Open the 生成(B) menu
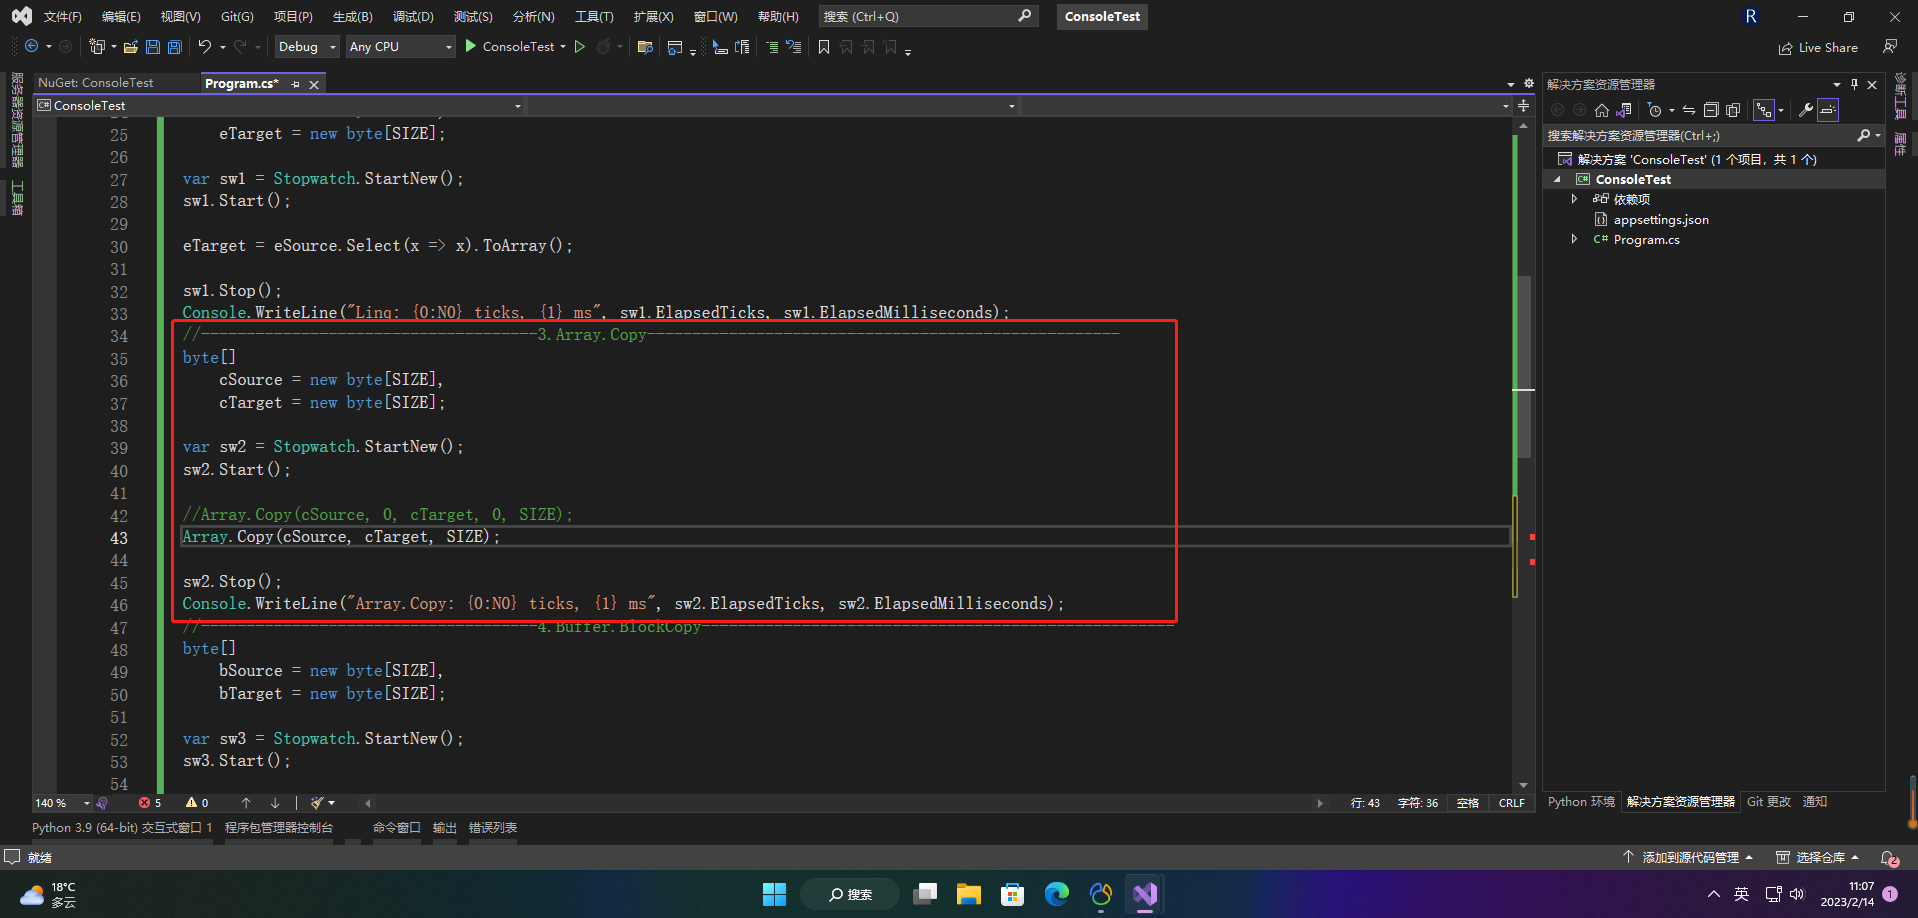This screenshot has height=918, width=1918. [352, 17]
